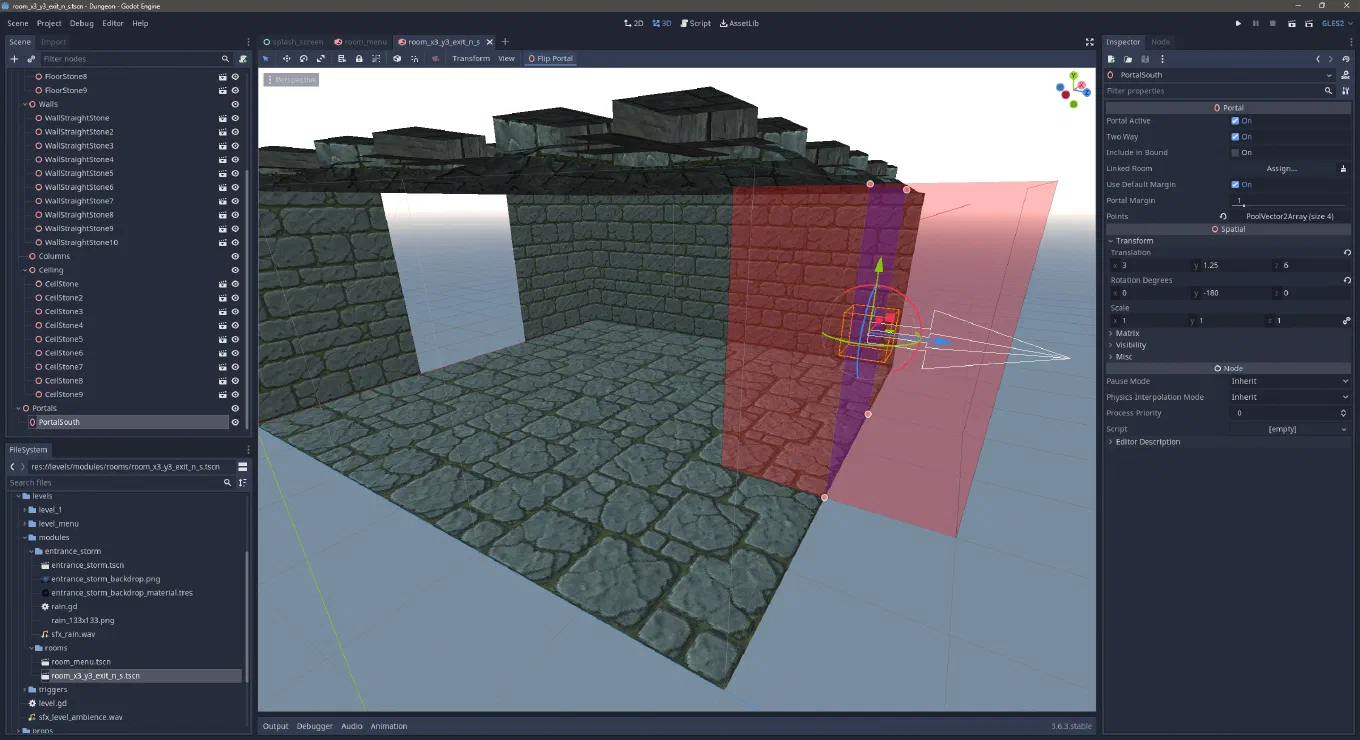Open the Inspector object history icon
The width and height of the screenshot is (1360, 740).
click(x=1346, y=59)
